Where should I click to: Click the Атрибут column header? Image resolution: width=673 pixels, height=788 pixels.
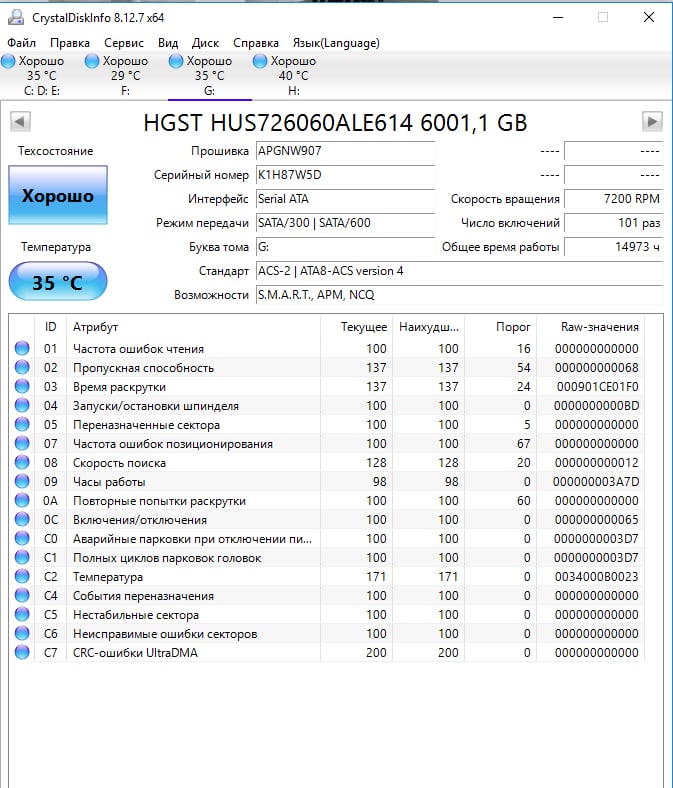click(x=194, y=327)
